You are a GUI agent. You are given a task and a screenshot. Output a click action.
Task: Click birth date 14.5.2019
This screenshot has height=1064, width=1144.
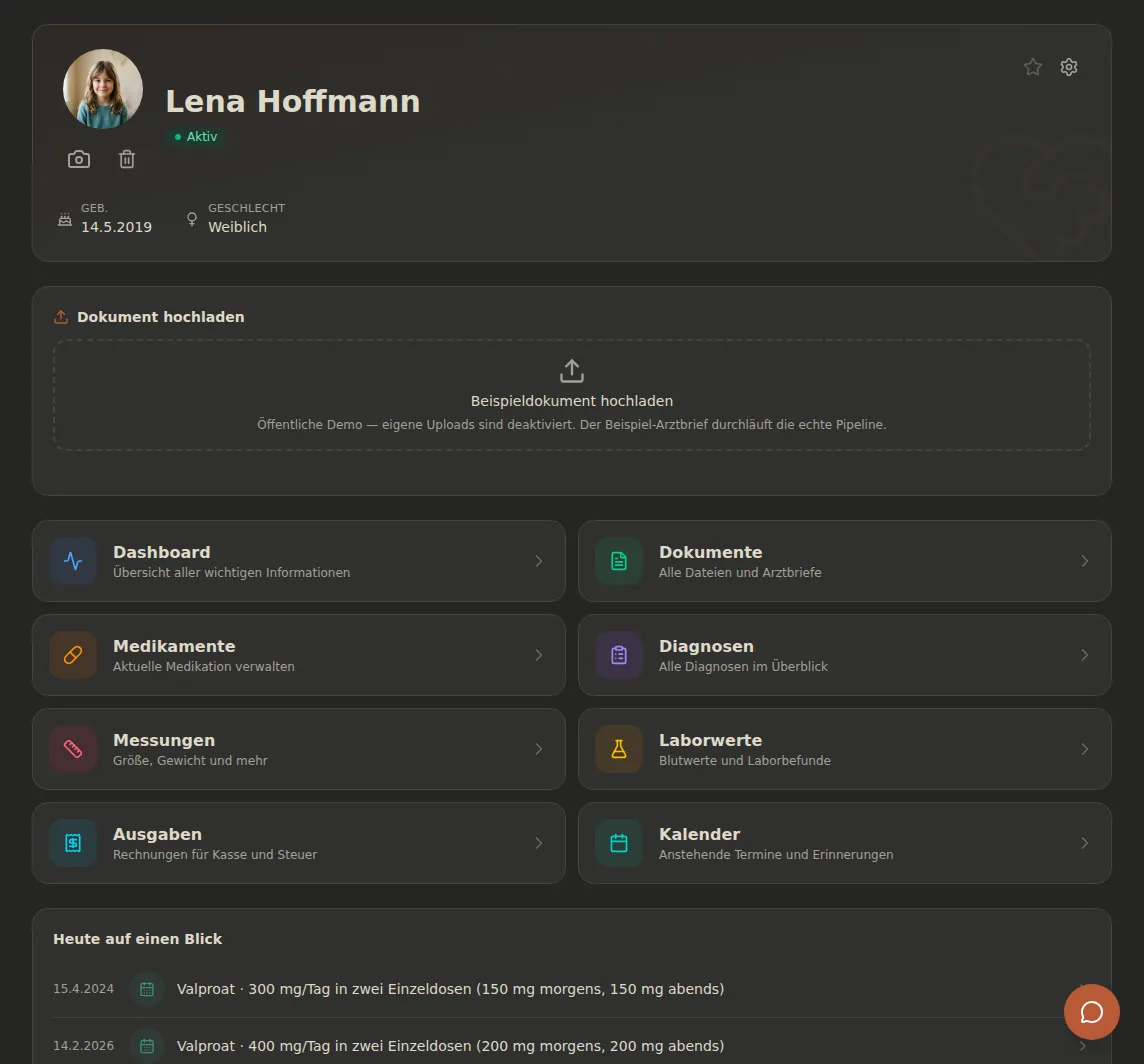(x=117, y=228)
